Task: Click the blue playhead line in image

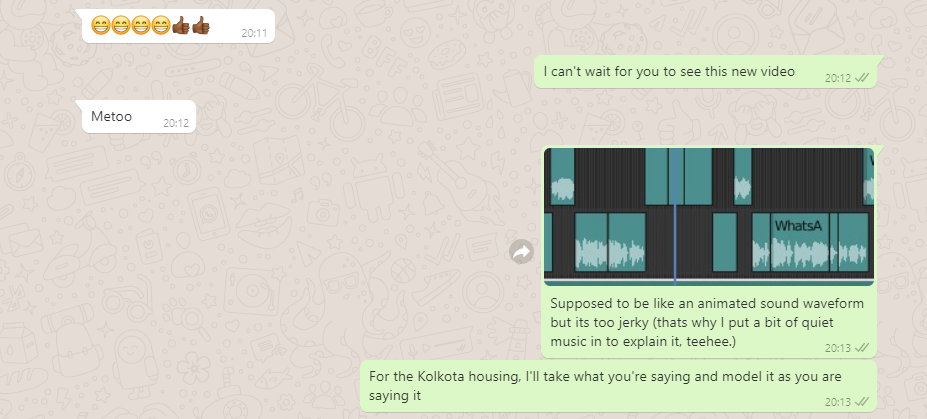Action: coord(675,216)
